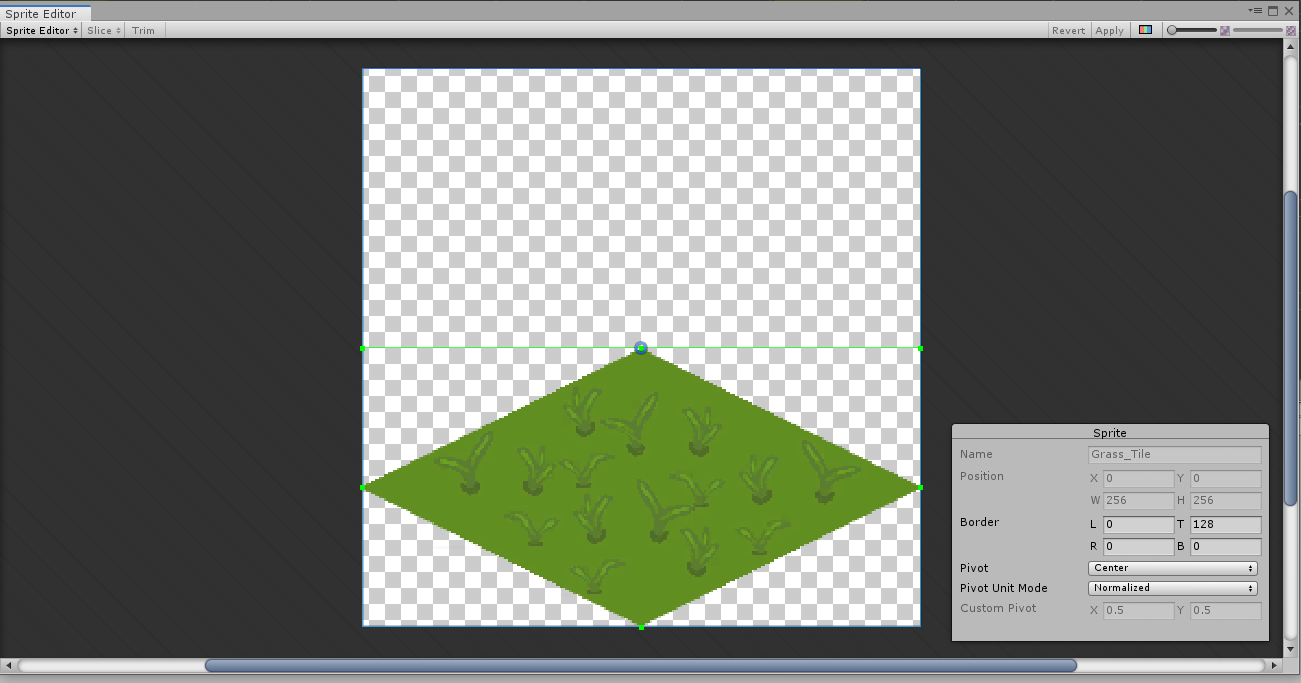This screenshot has width=1301, height=683.
Task: Select the left green border handle
Action: (363, 488)
